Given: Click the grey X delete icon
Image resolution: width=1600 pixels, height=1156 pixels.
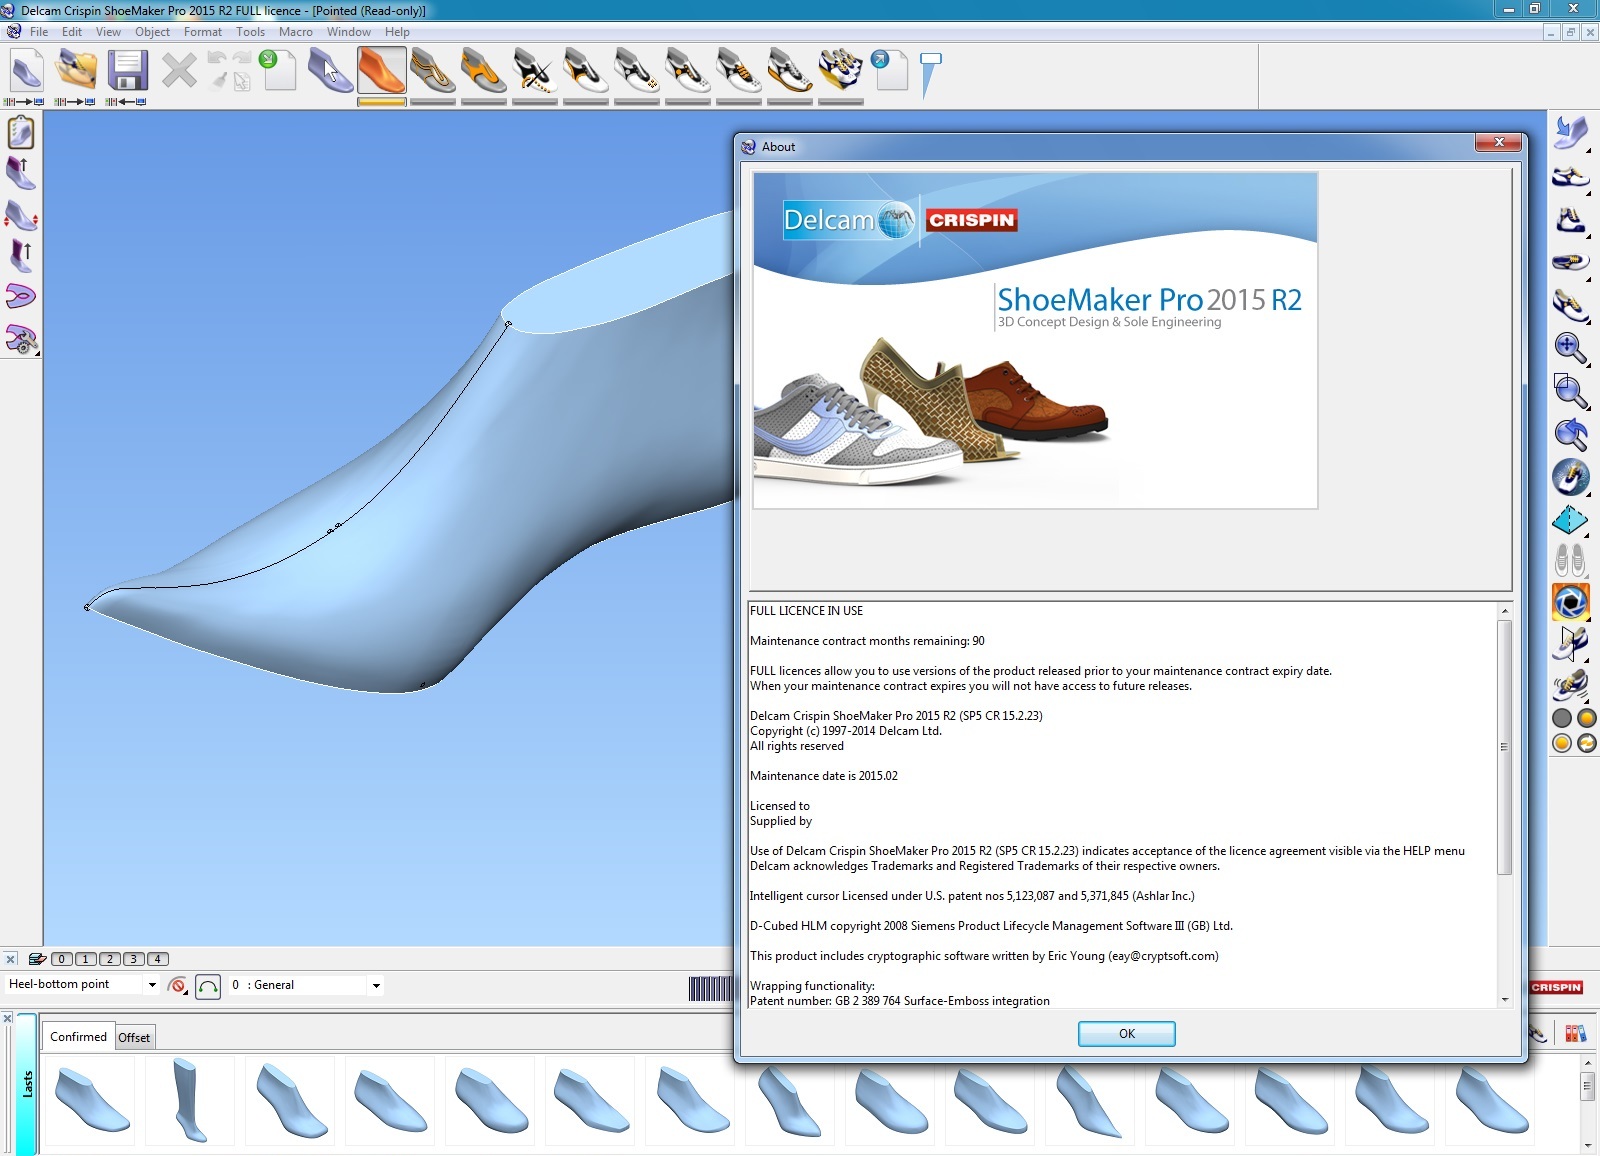Looking at the screenshot, I should pos(179,71).
